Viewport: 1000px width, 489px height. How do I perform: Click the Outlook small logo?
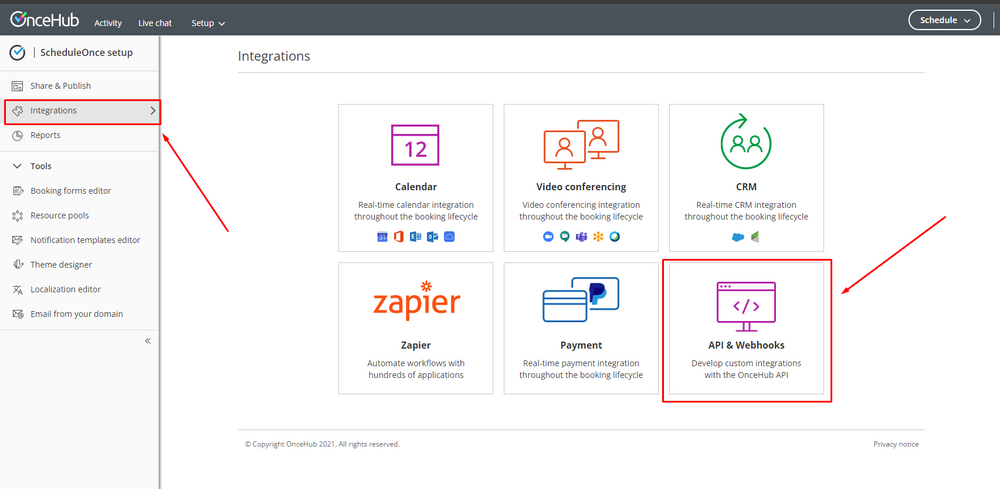432,237
